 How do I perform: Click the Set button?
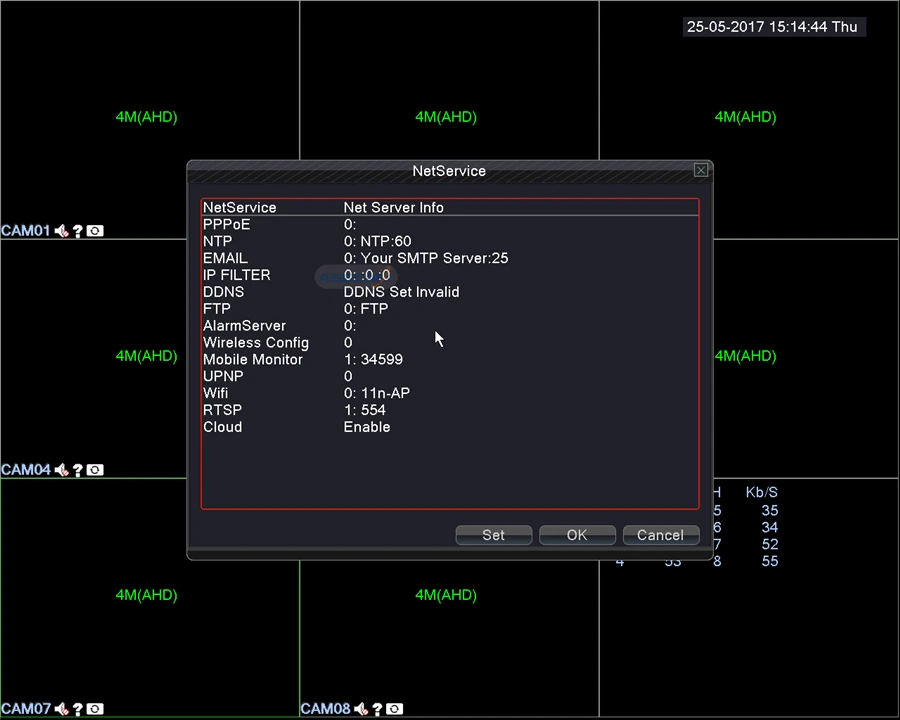494,535
